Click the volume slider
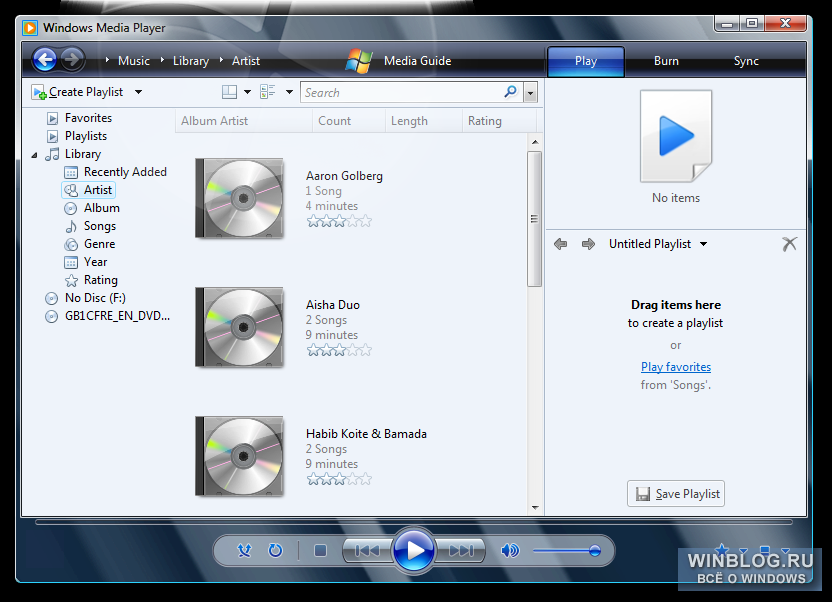Viewport: 832px width, 602px height. coord(566,551)
